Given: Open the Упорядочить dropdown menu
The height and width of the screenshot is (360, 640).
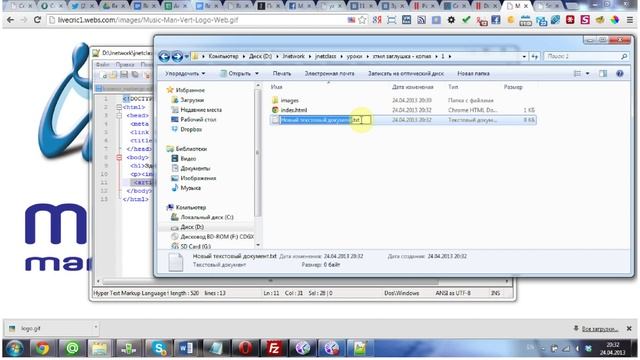Looking at the screenshot, I should (x=185, y=73).
